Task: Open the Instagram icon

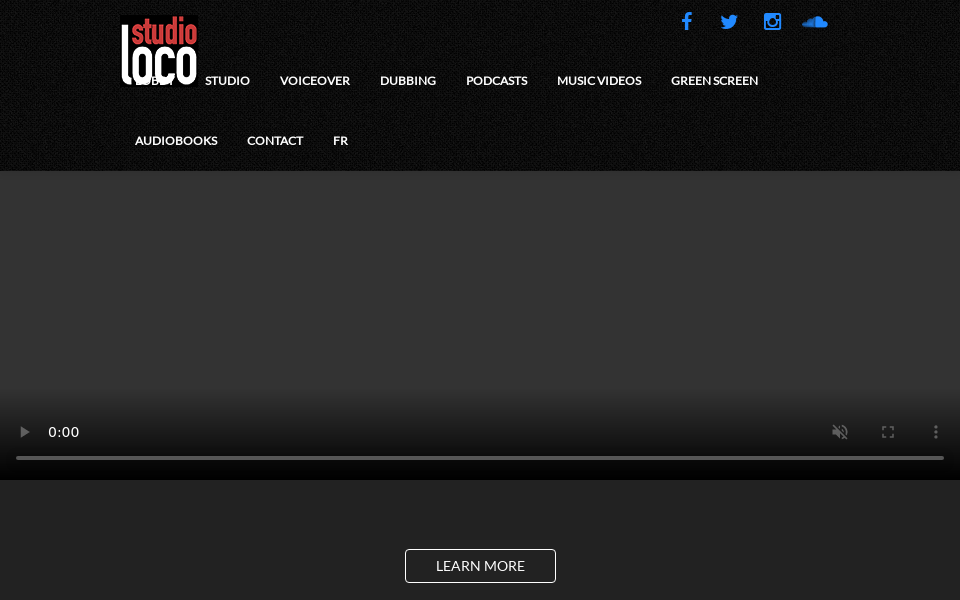Action: click(x=772, y=21)
